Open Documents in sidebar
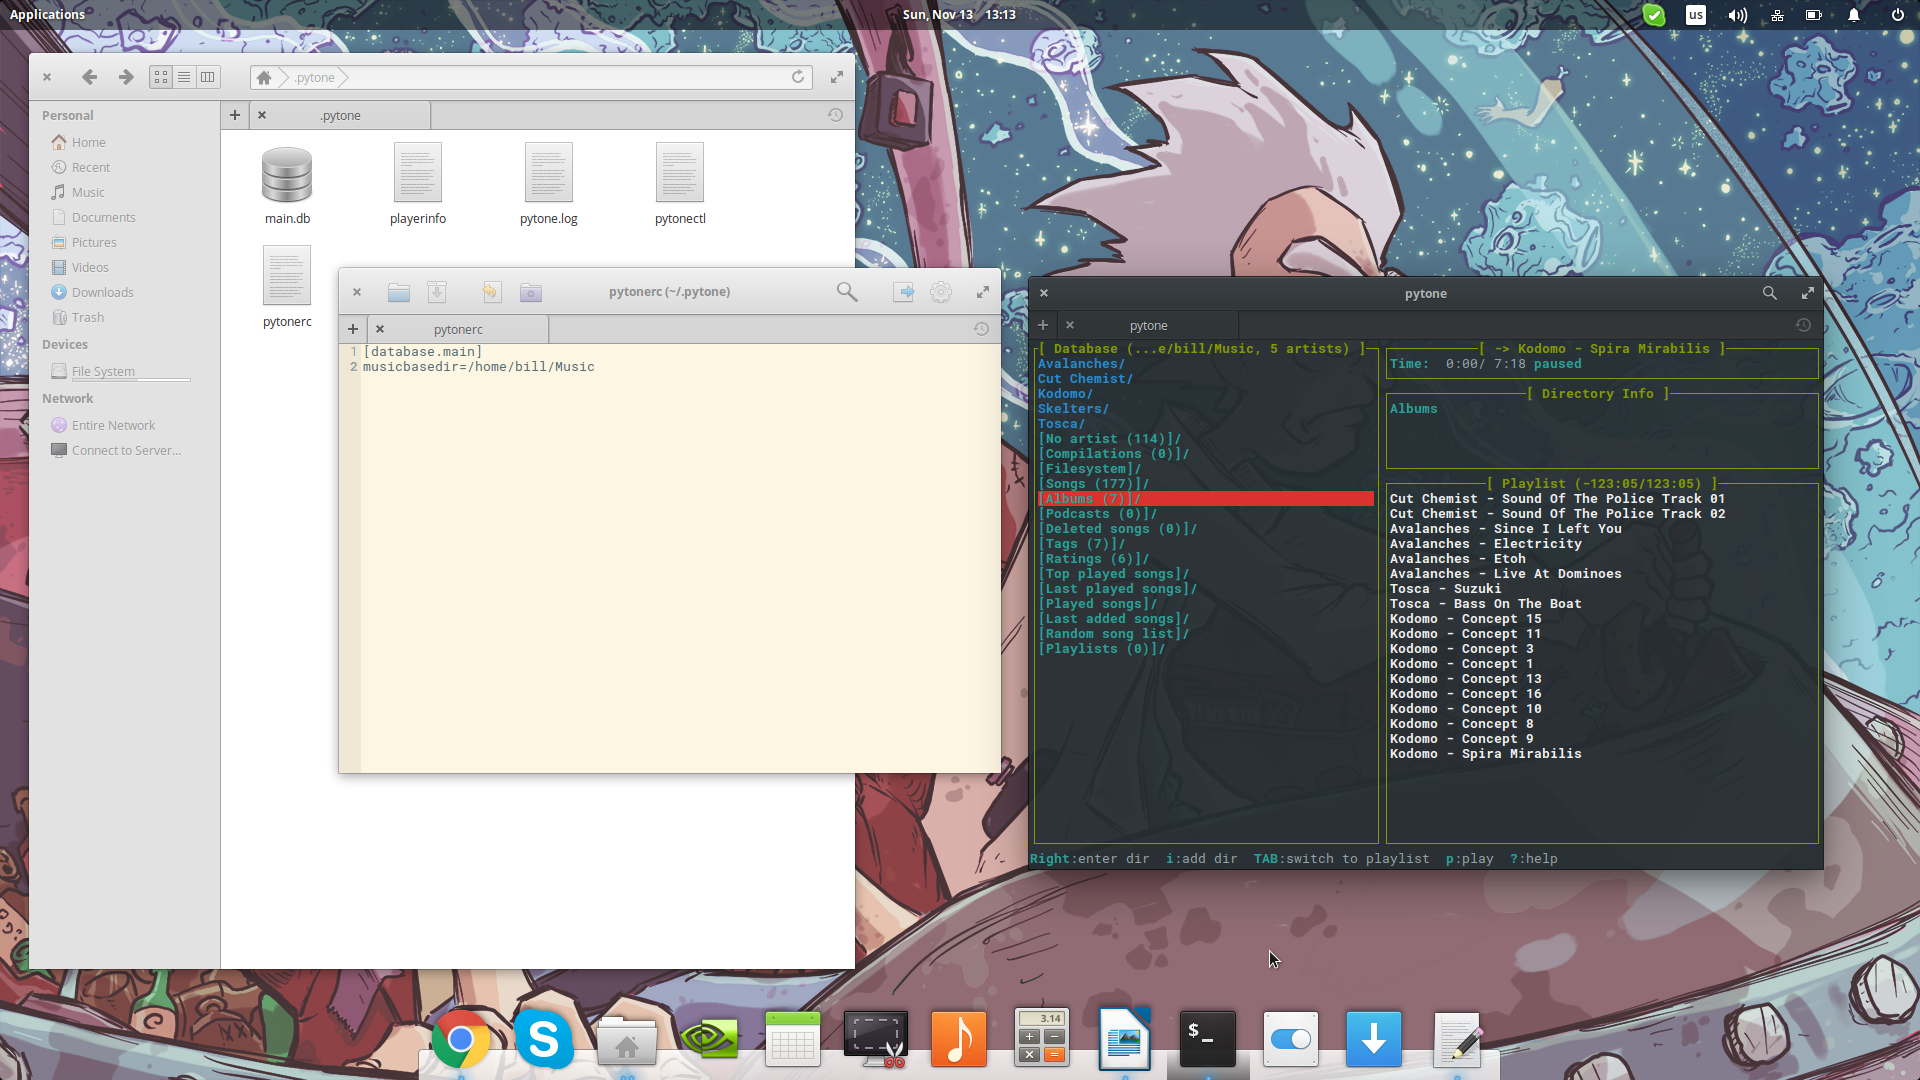 click(x=103, y=217)
